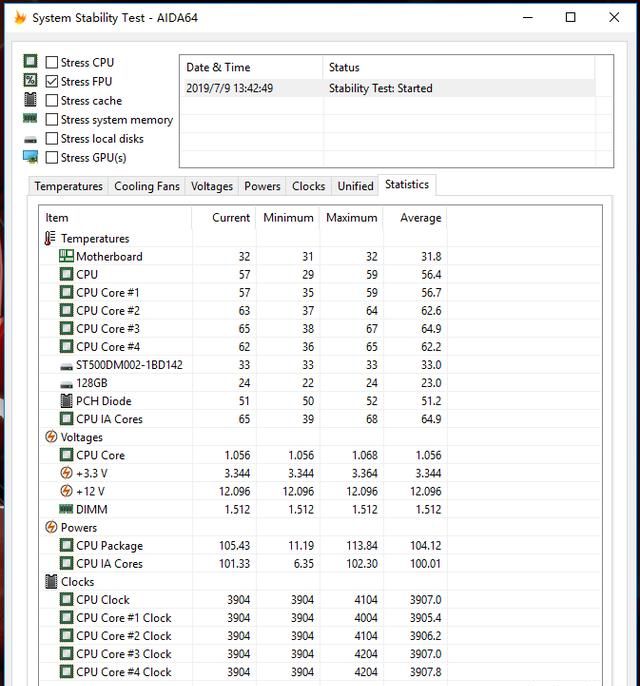Click the AIDA64 flame icon in title bar

(x=19, y=18)
